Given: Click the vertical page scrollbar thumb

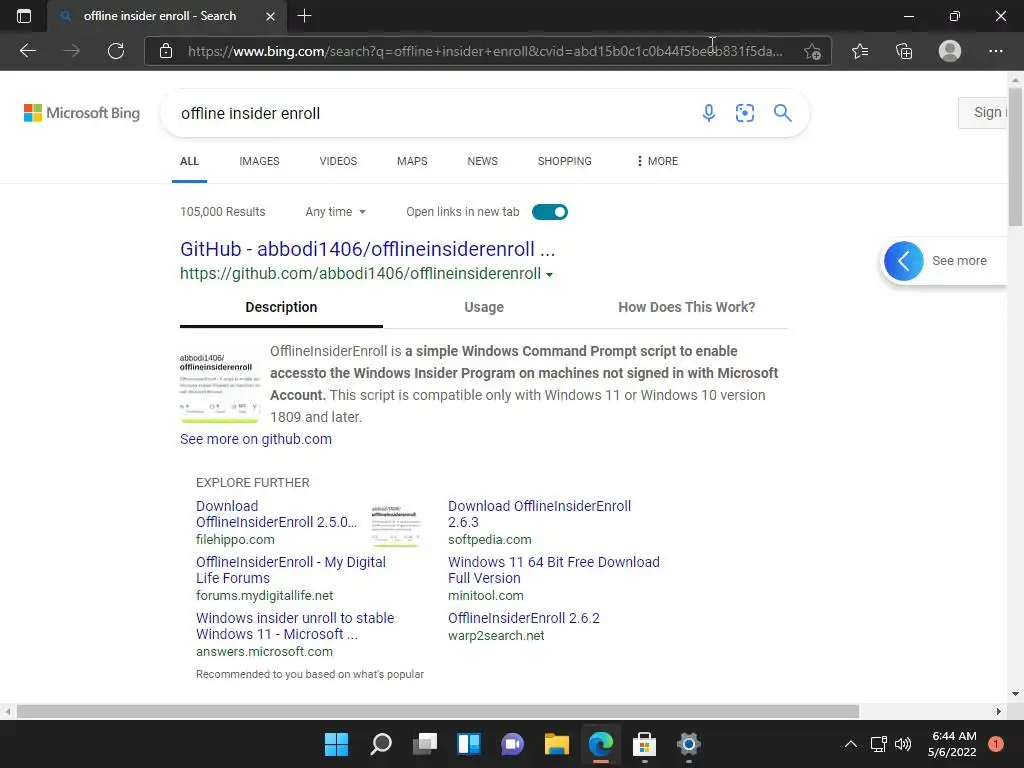Looking at the screenshot, I should tap(1015, 157).
